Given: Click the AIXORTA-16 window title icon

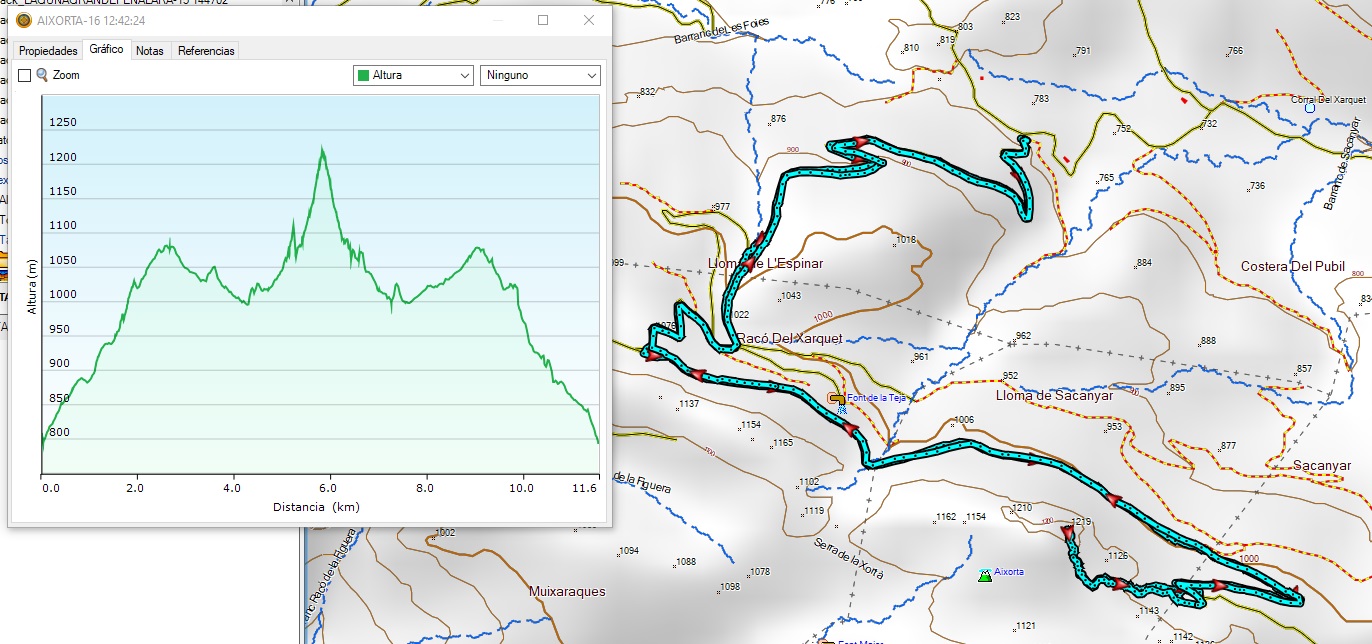Looking at the screenshot, I should pyautogui.click(x=23, y=20).
